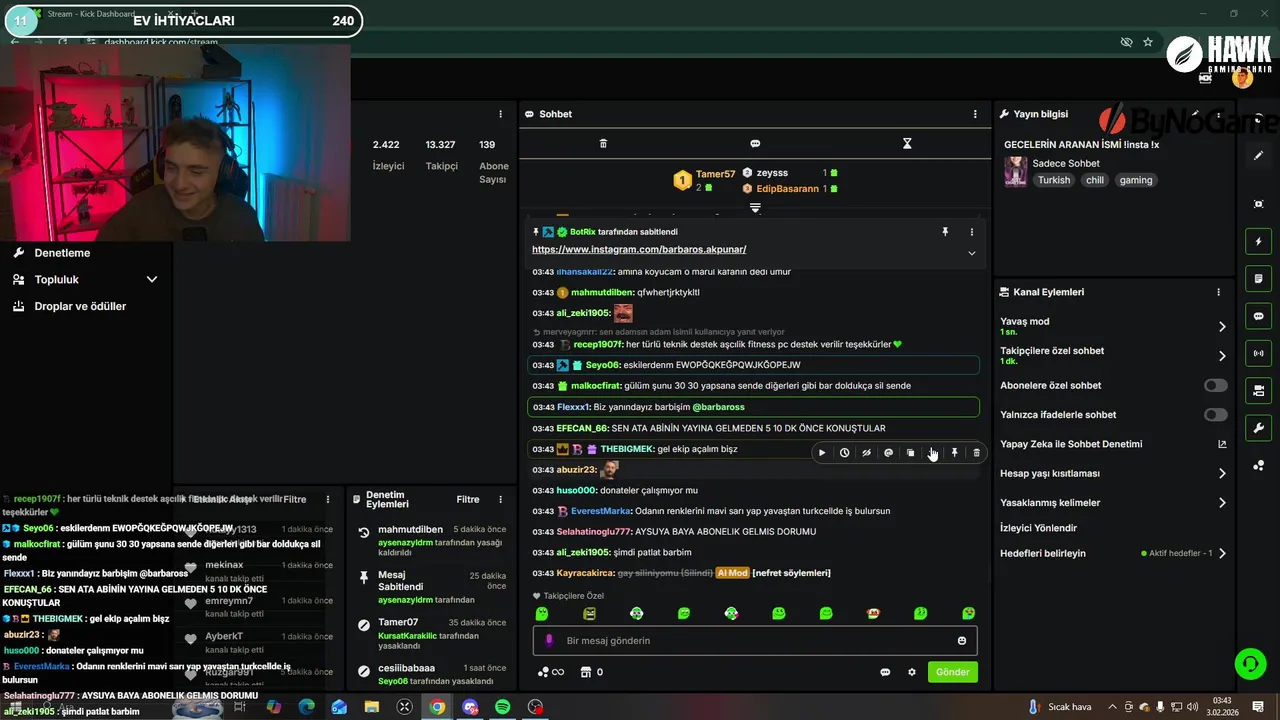Viewport: 1280px width, 720px height.
Task: Click Turkish tag chip
Action: (x=1054, y=180)
